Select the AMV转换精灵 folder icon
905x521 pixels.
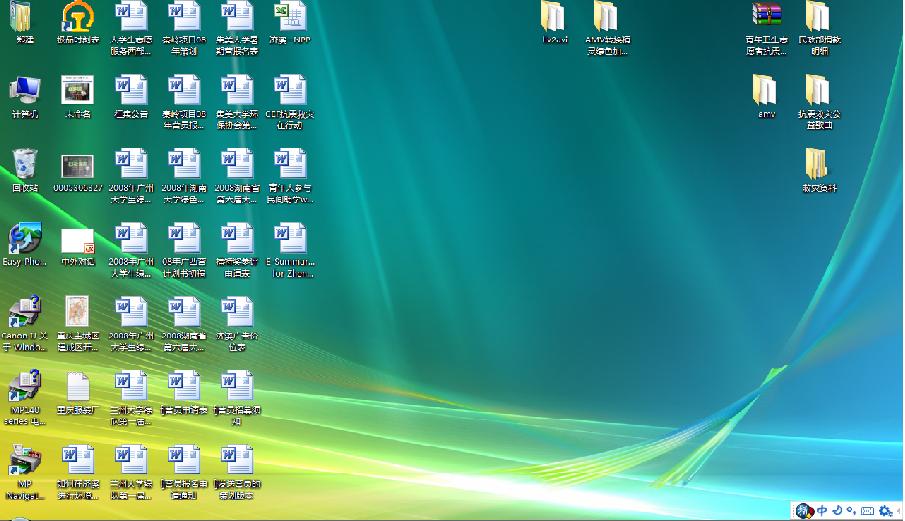point(607,16)
